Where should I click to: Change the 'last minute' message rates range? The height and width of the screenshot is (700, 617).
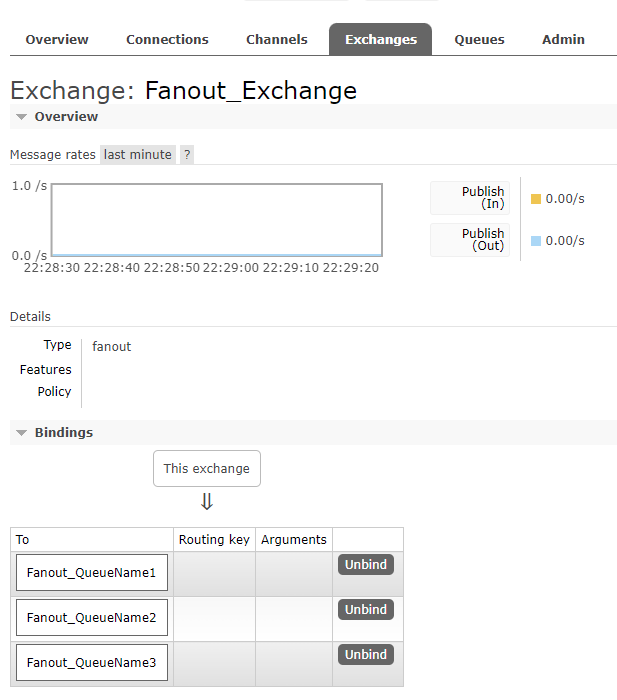pos(138,154)
